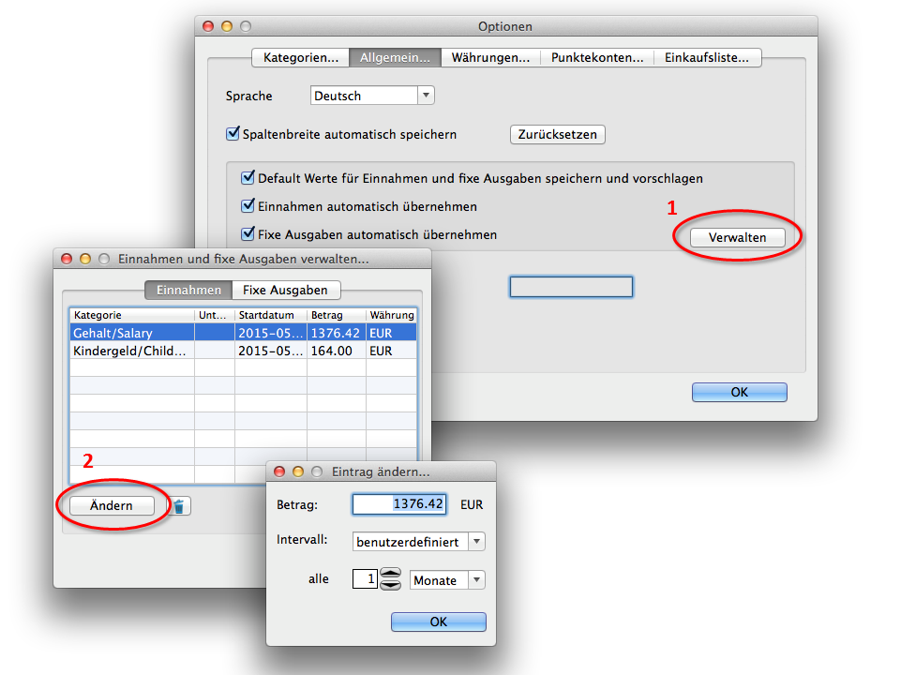
Task: Decrement the 'alle' interval stepper down
Action: click(390, 585)
